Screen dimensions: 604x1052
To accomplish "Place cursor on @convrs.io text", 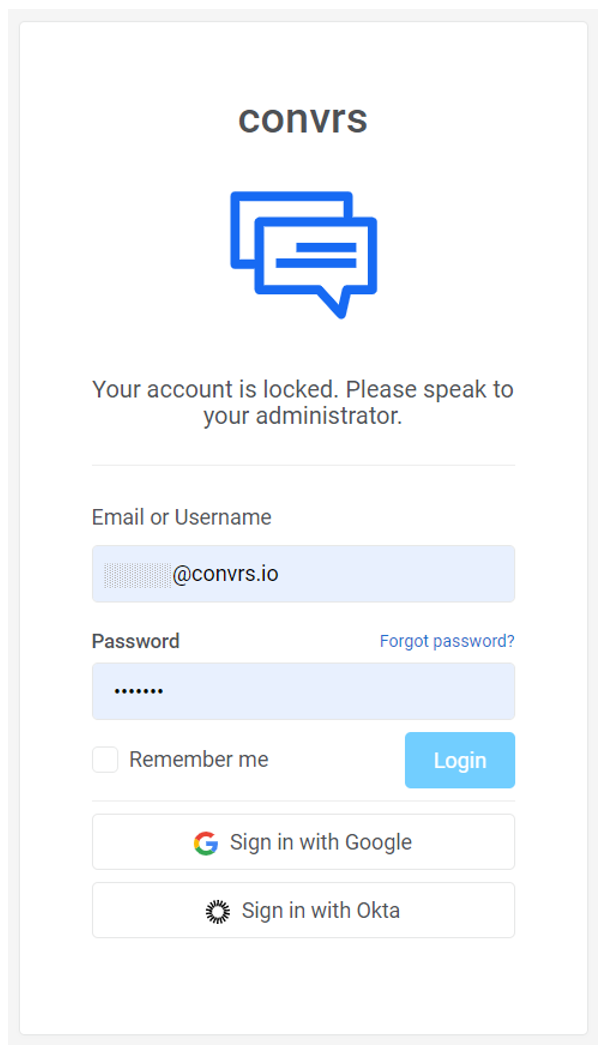I will (x=225, y=574).
